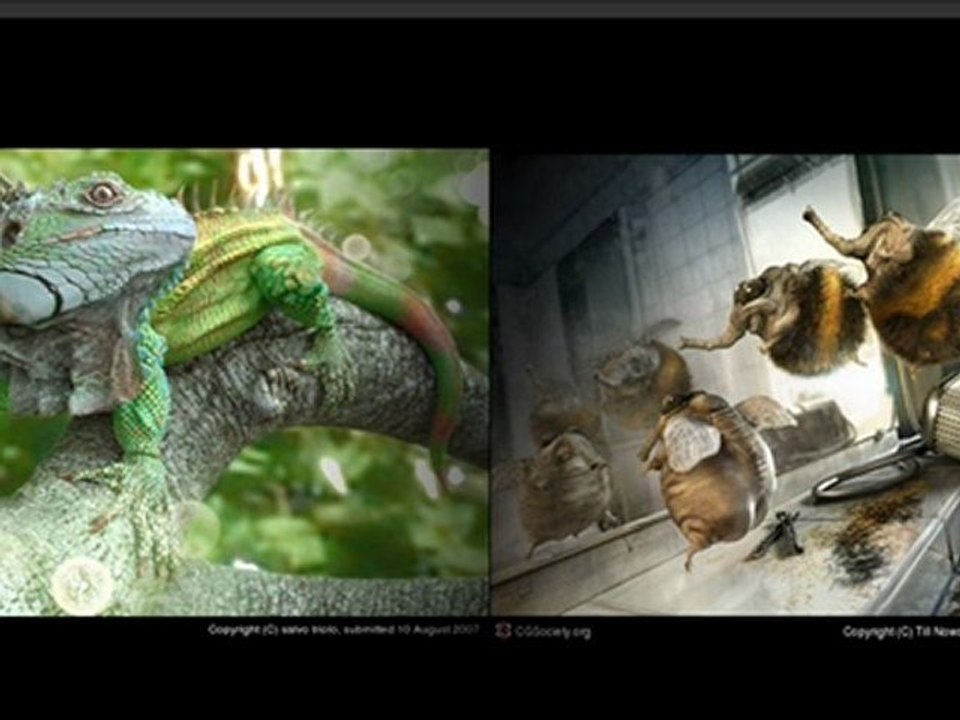Image resolution: width=960 pixels, height=720 pixels.
Task: Click the CGSociety.org logo icon
Action: coord(503,631)
